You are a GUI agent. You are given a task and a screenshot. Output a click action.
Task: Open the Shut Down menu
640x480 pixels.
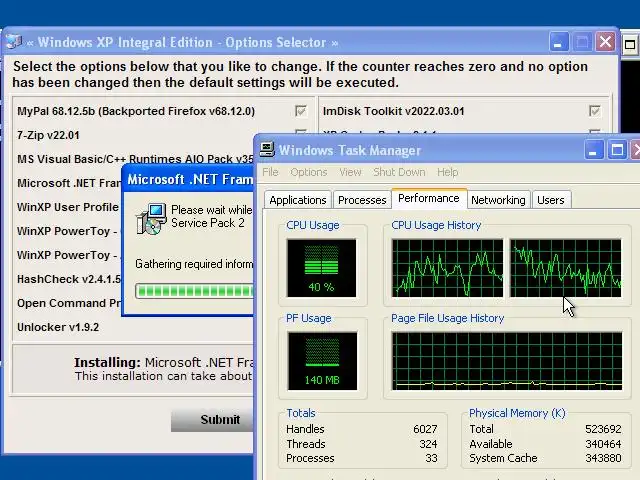[x=399, y=172]
